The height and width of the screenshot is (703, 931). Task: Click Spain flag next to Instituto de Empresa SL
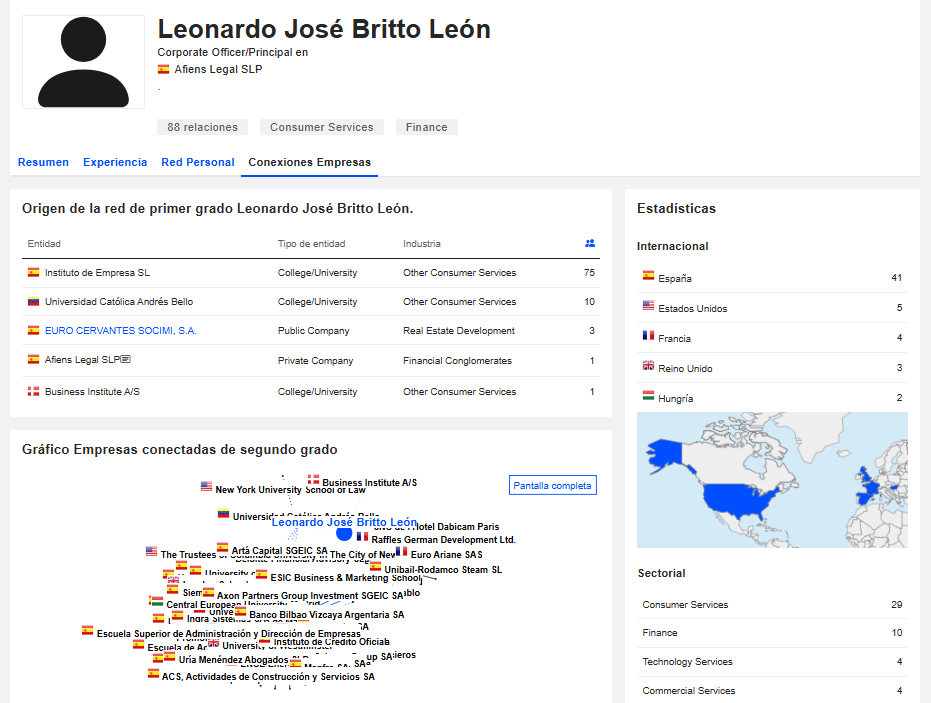(33, 272)
